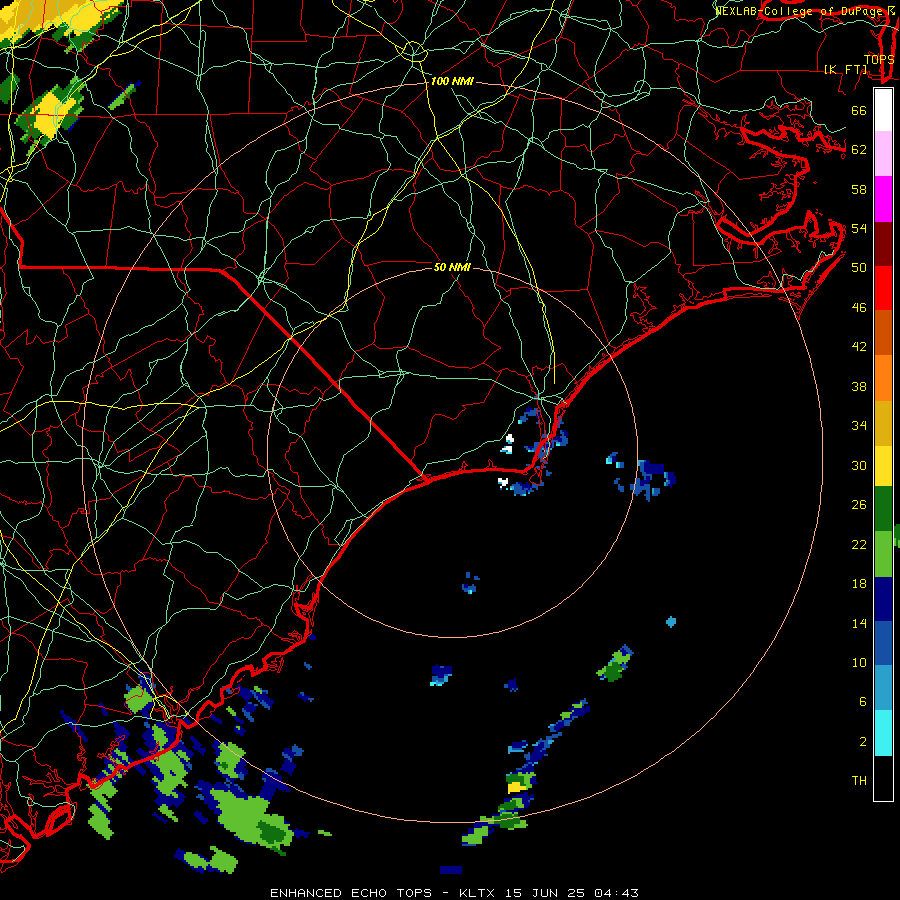Click the legend value "38"
This screenshot has height=900, width=900.
point(859,387)
